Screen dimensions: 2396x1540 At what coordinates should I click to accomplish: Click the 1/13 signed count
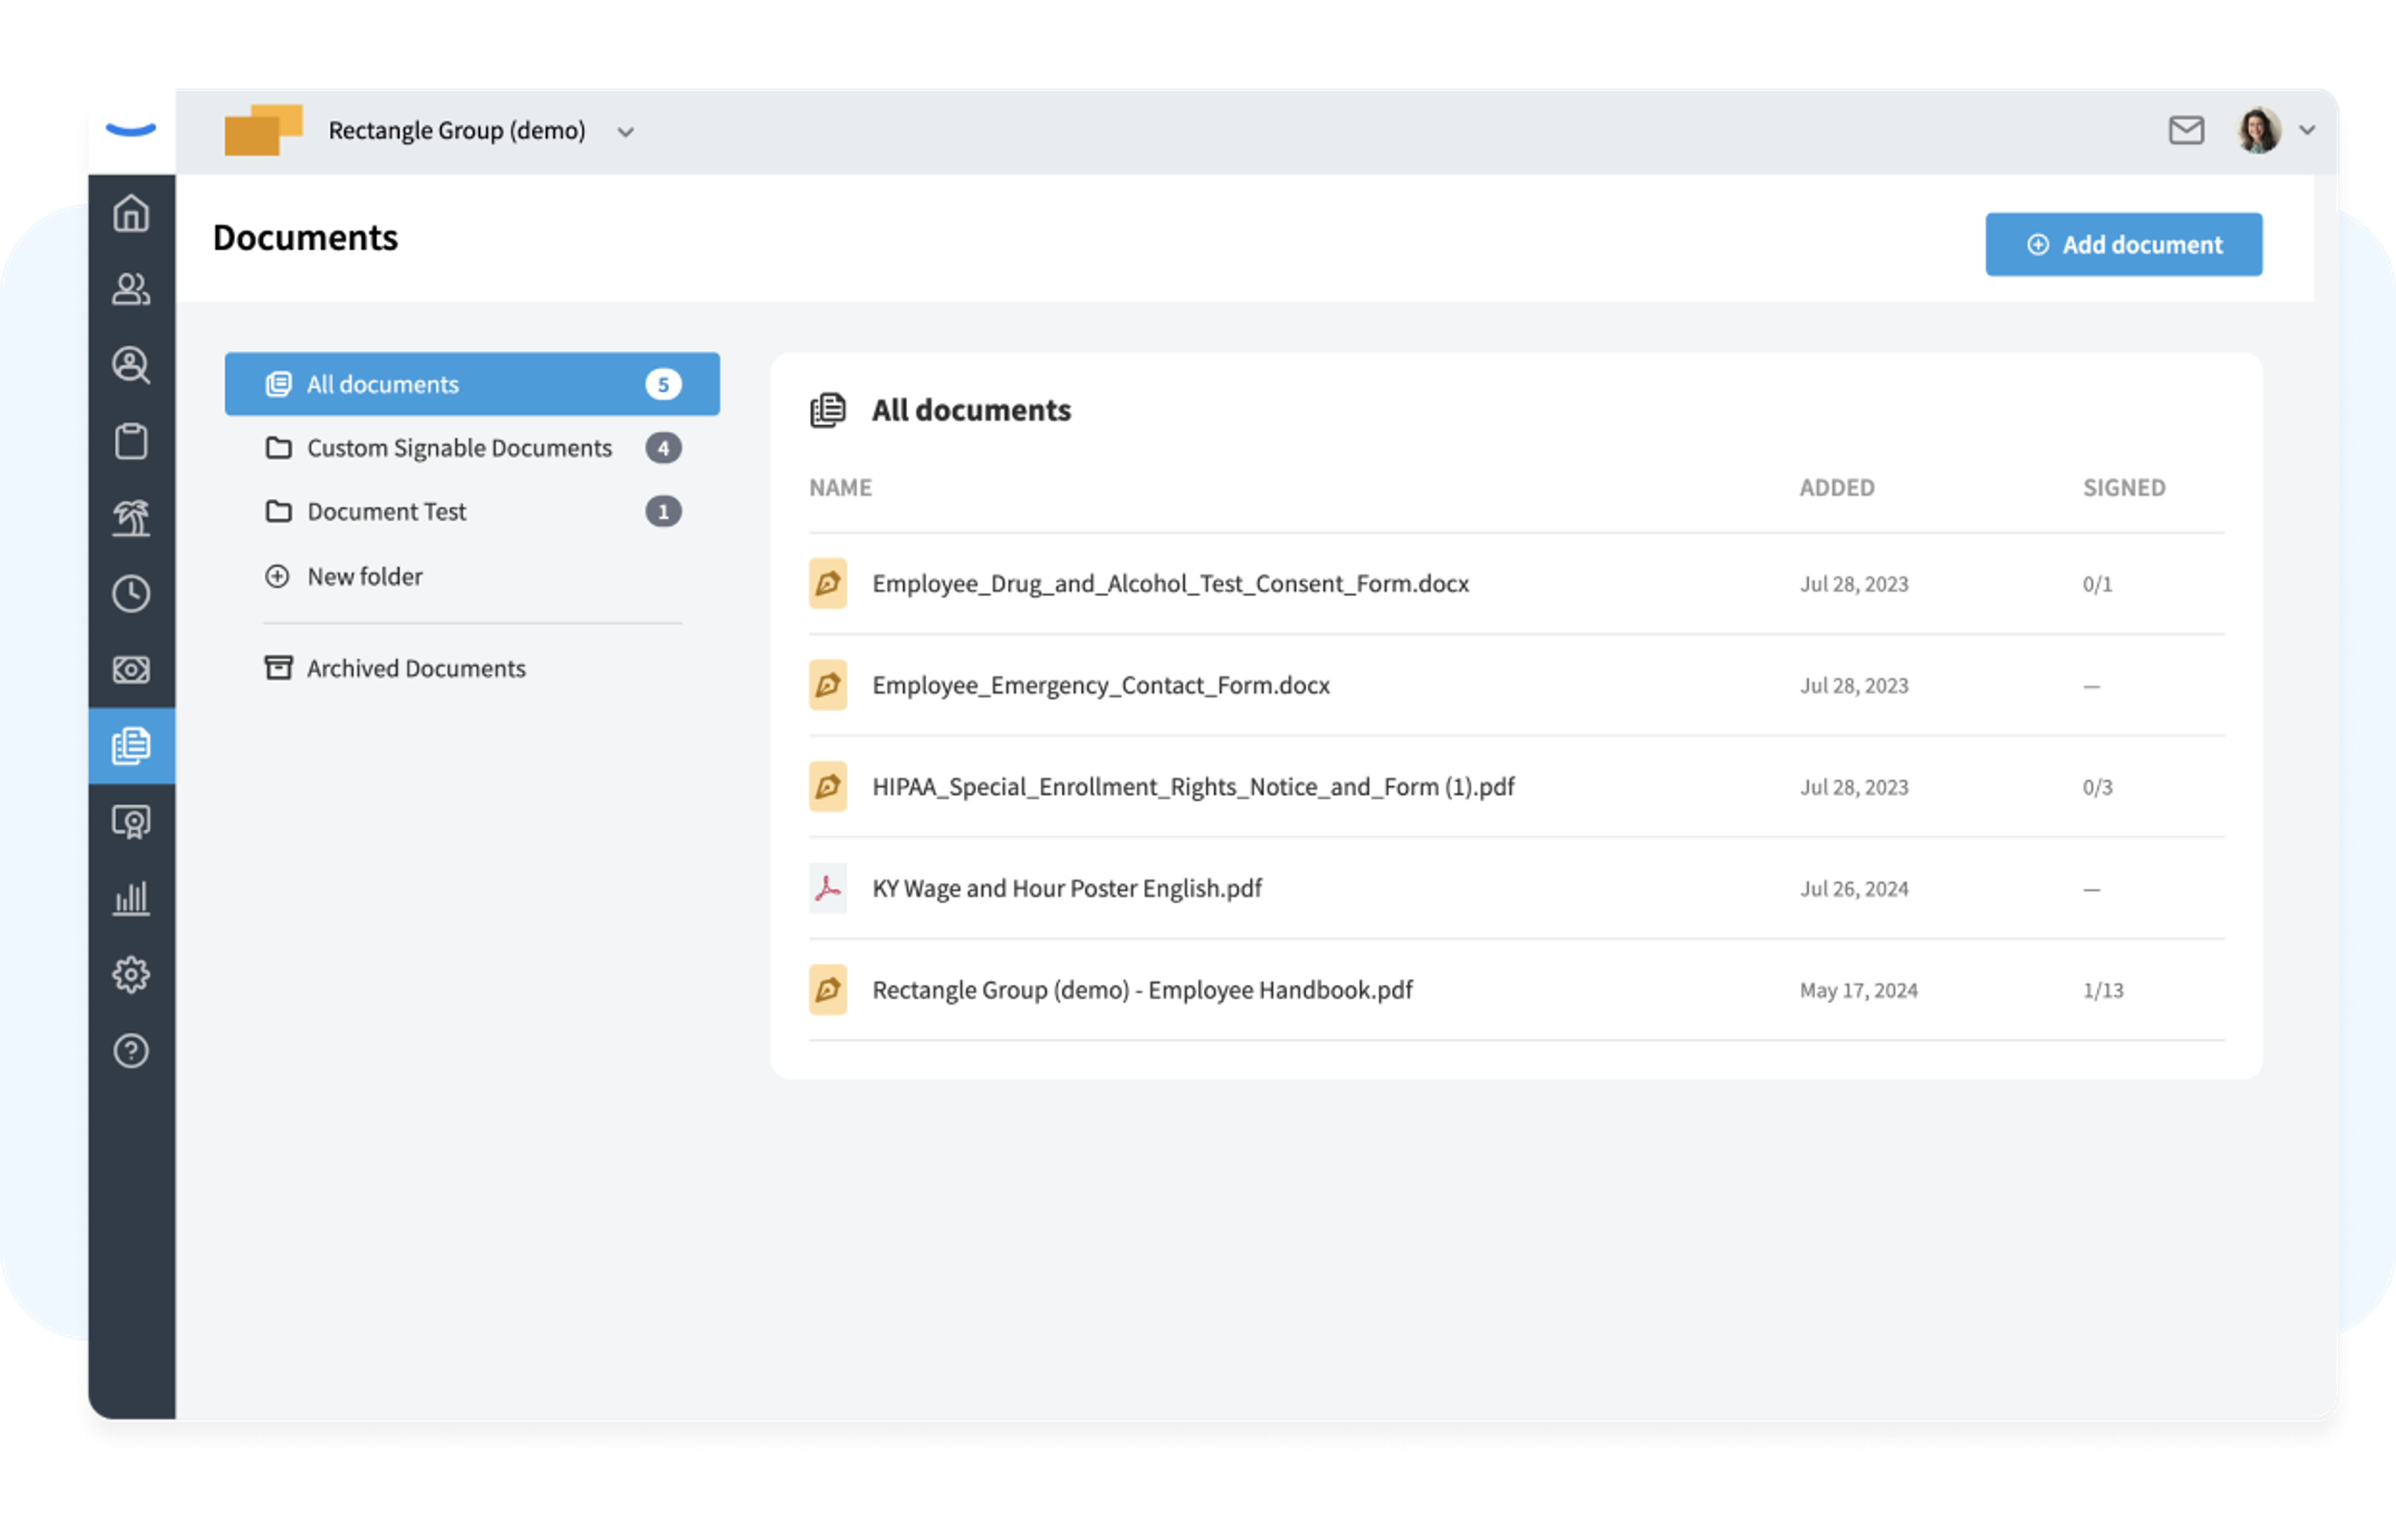click(x=2103, y=990)
